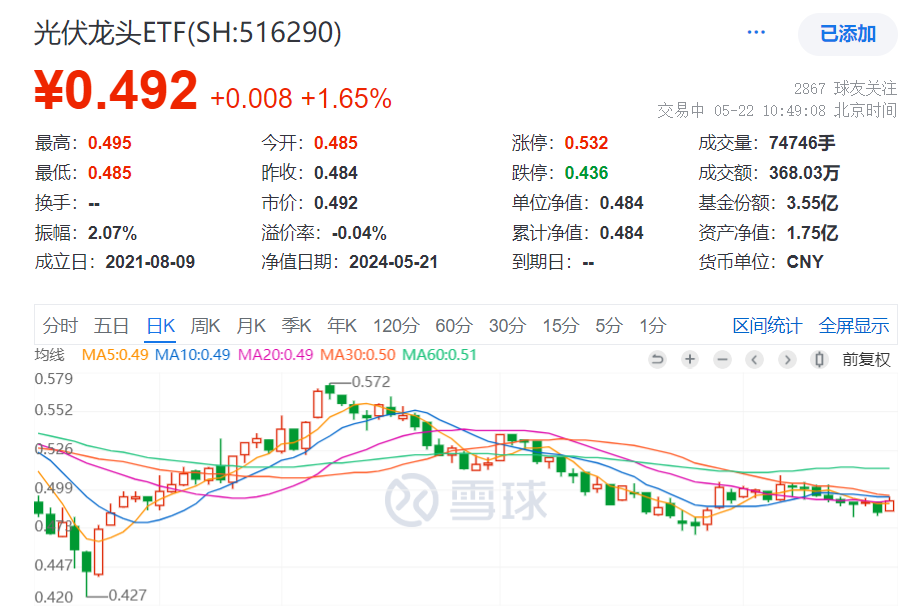Switch to the 30分 interval tab
This screenshot has width=919, height=606.
[x=508, y=325]
